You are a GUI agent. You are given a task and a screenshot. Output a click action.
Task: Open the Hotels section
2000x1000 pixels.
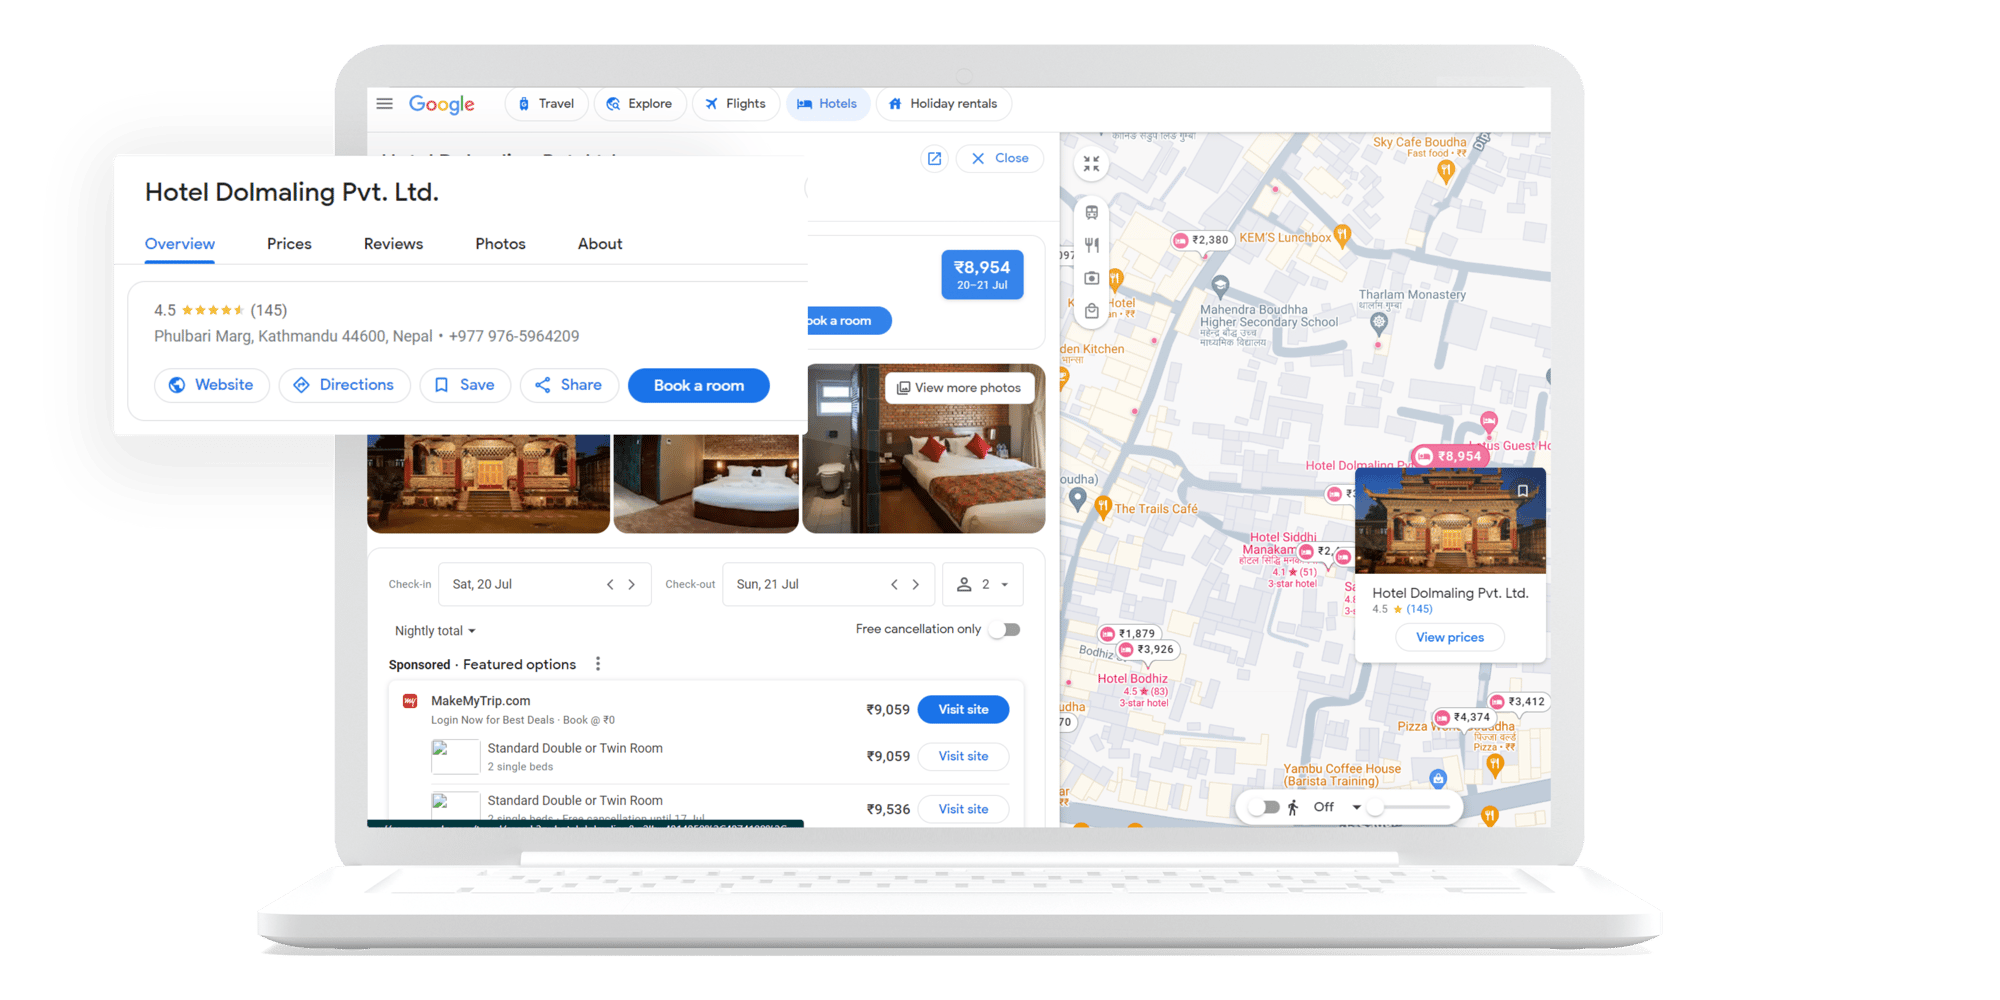coord(828,104)
